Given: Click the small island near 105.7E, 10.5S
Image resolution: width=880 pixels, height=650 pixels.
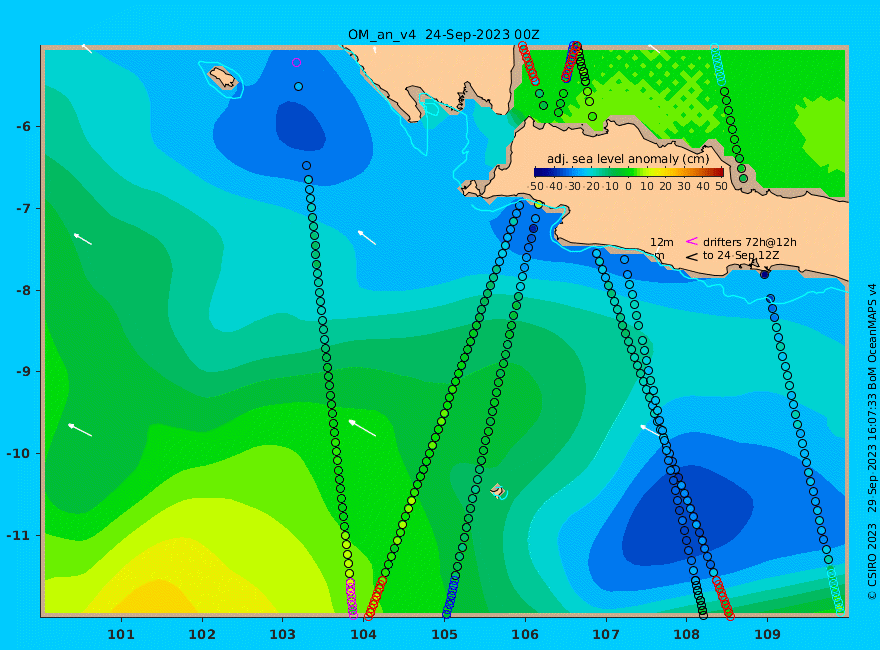Looking at the screenshot, I should click(x=497, y=491).
